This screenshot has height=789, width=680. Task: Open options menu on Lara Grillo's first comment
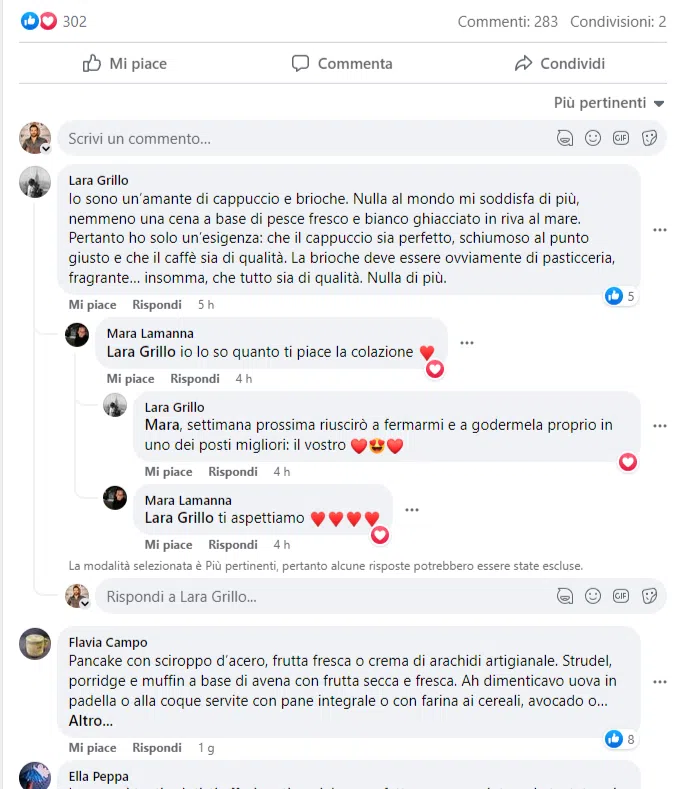click(659, 230)
